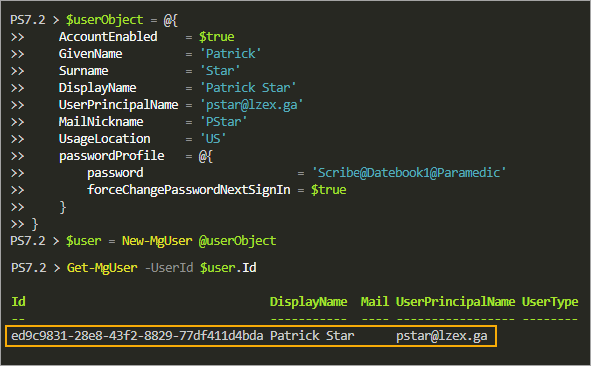Click the passwordProfile property name
Image resolution: width=591 pixels, height=366 pixels.
[112, 156]
